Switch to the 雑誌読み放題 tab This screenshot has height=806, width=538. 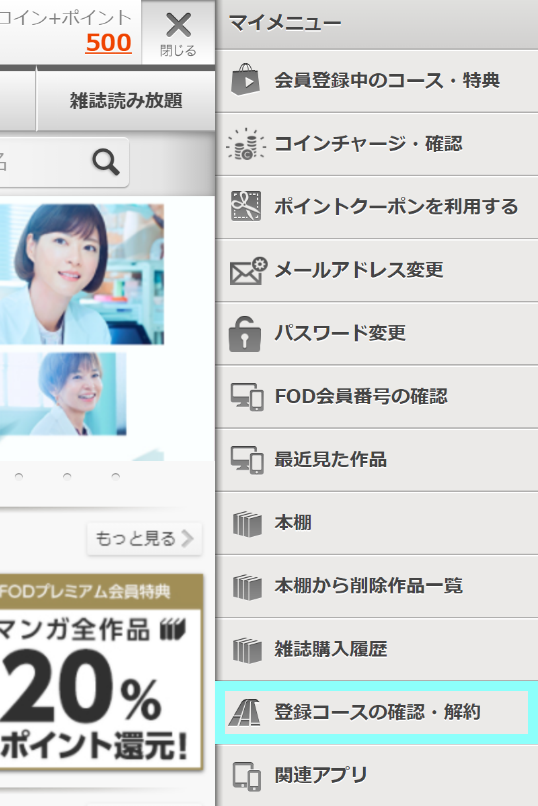(x=126, y=100)
